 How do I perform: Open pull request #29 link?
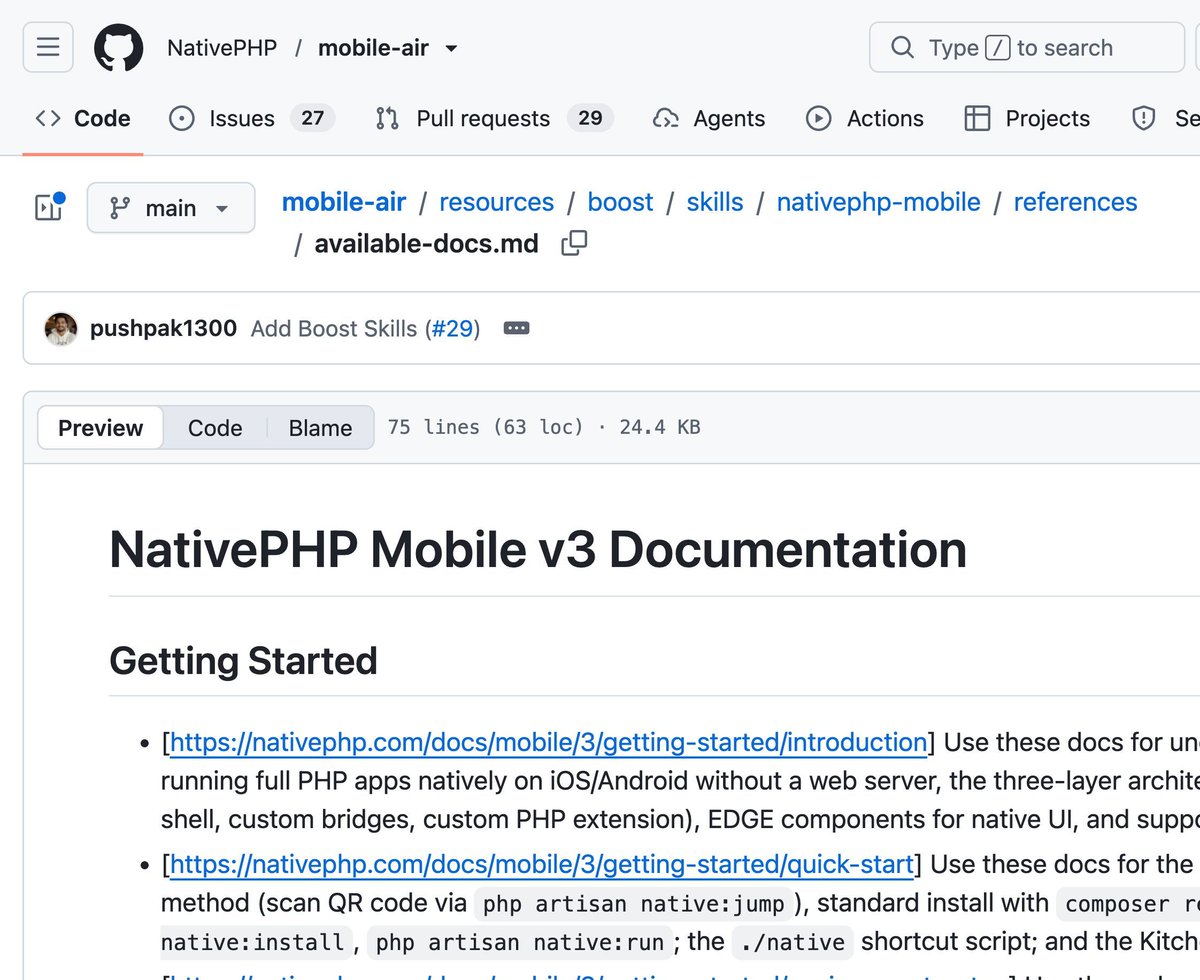(451, 329)
